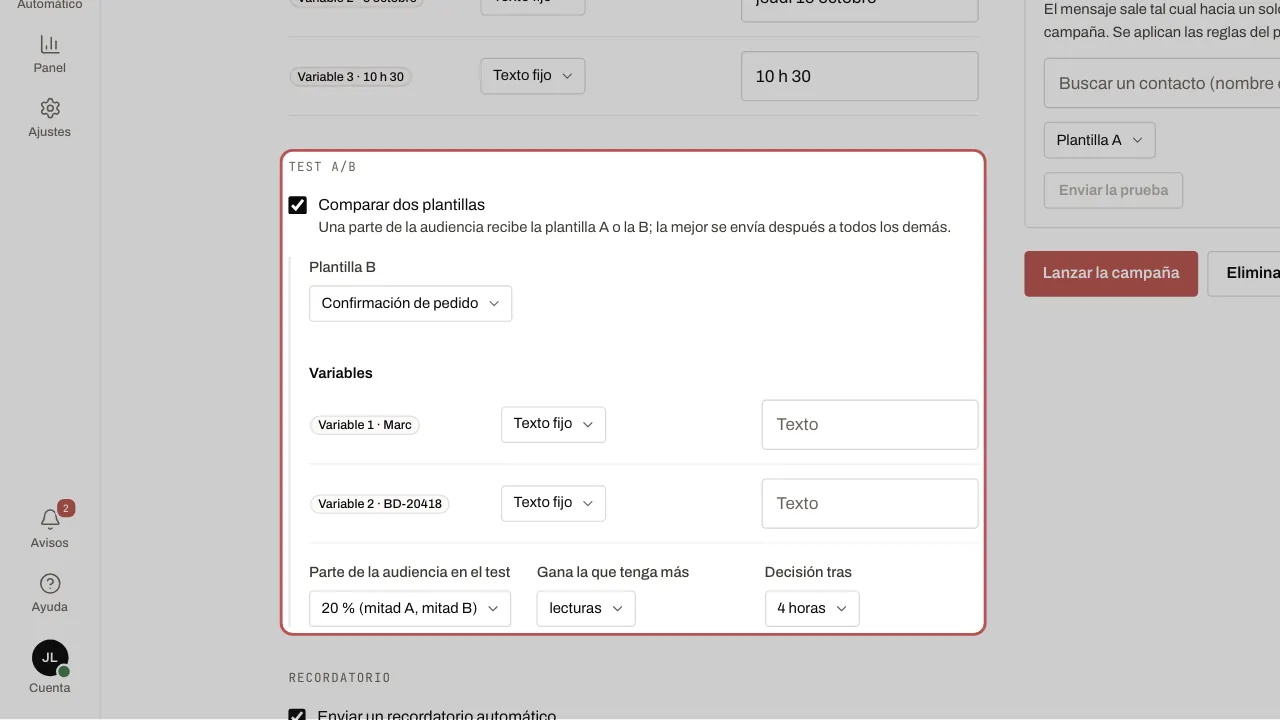The width and height of the screenshot is (1280, 720).
Task: Expand the Parte de la audiencia en el test dropdown
Action: [410, 608]
